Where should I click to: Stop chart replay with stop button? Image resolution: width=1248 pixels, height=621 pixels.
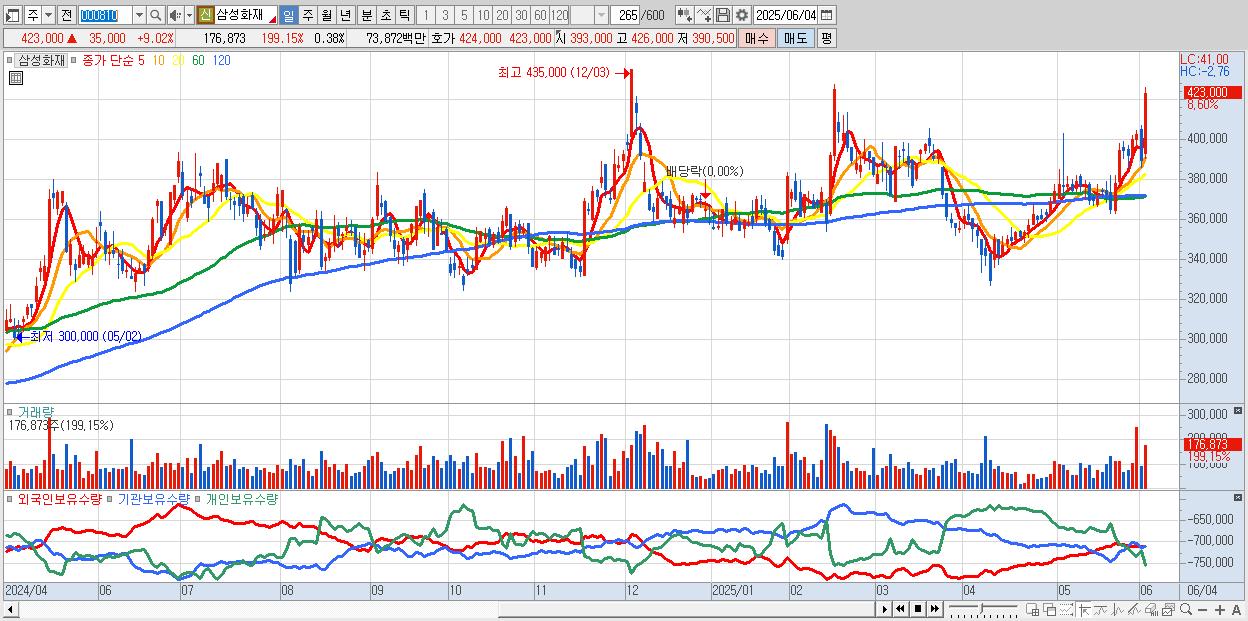[918, 609]
